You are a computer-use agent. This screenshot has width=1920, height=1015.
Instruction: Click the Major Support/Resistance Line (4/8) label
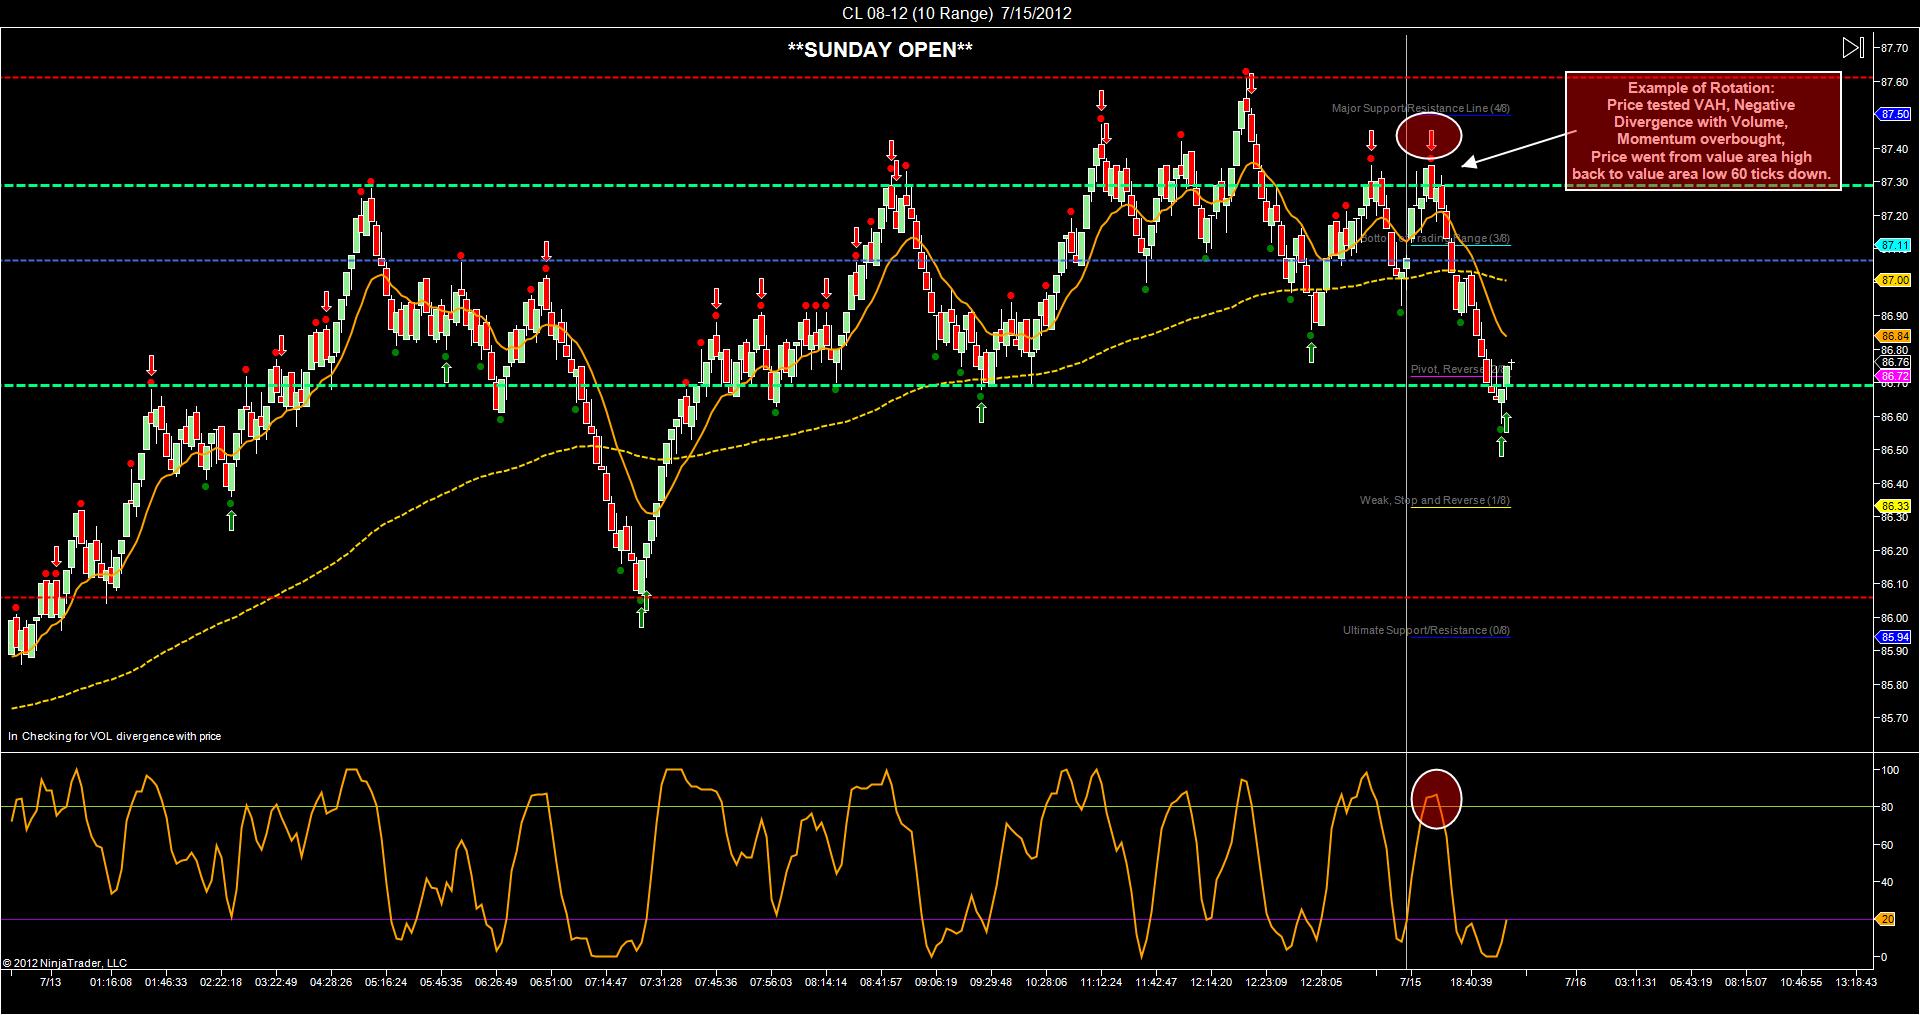point(1420,108)
